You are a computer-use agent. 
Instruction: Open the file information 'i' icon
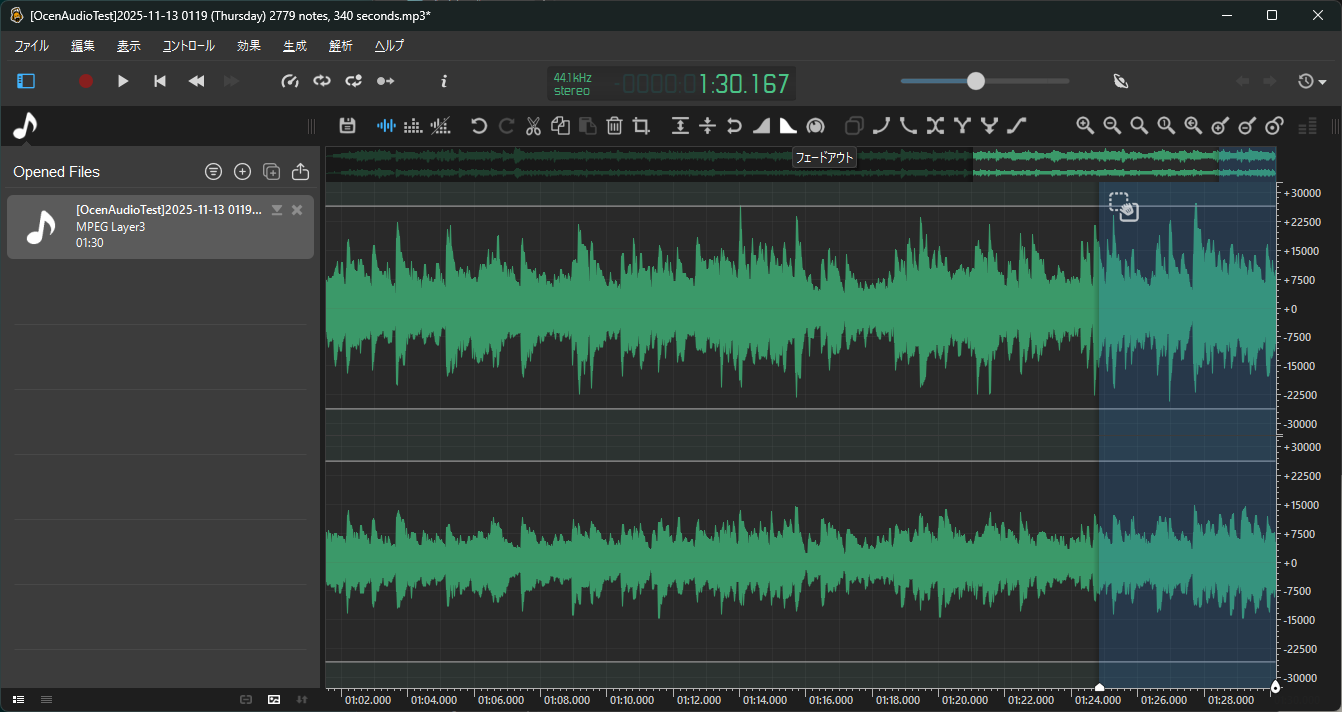(444, 81)
